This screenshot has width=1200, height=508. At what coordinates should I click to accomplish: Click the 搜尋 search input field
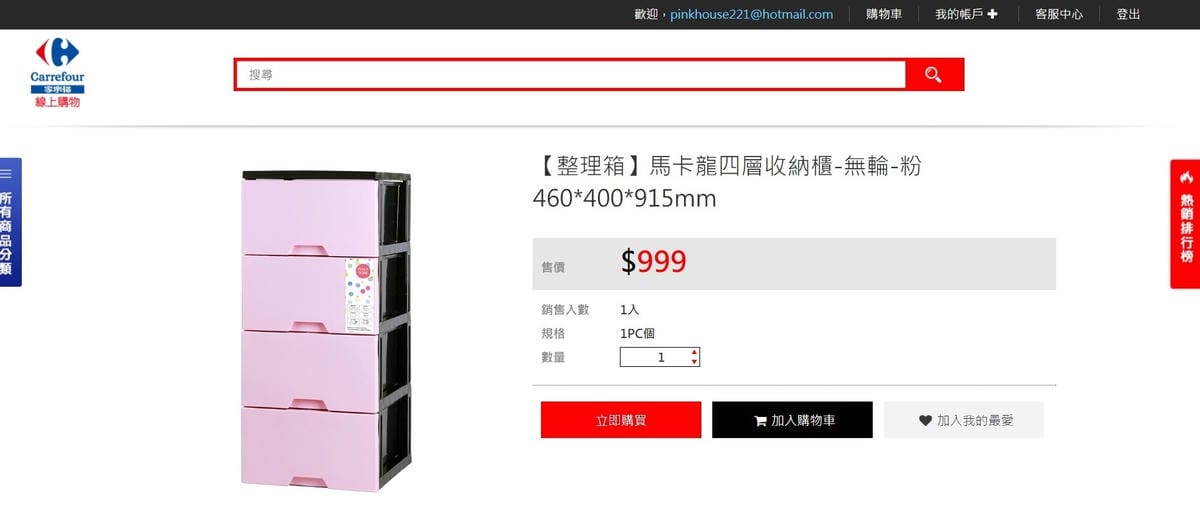[x=571, y=75]
